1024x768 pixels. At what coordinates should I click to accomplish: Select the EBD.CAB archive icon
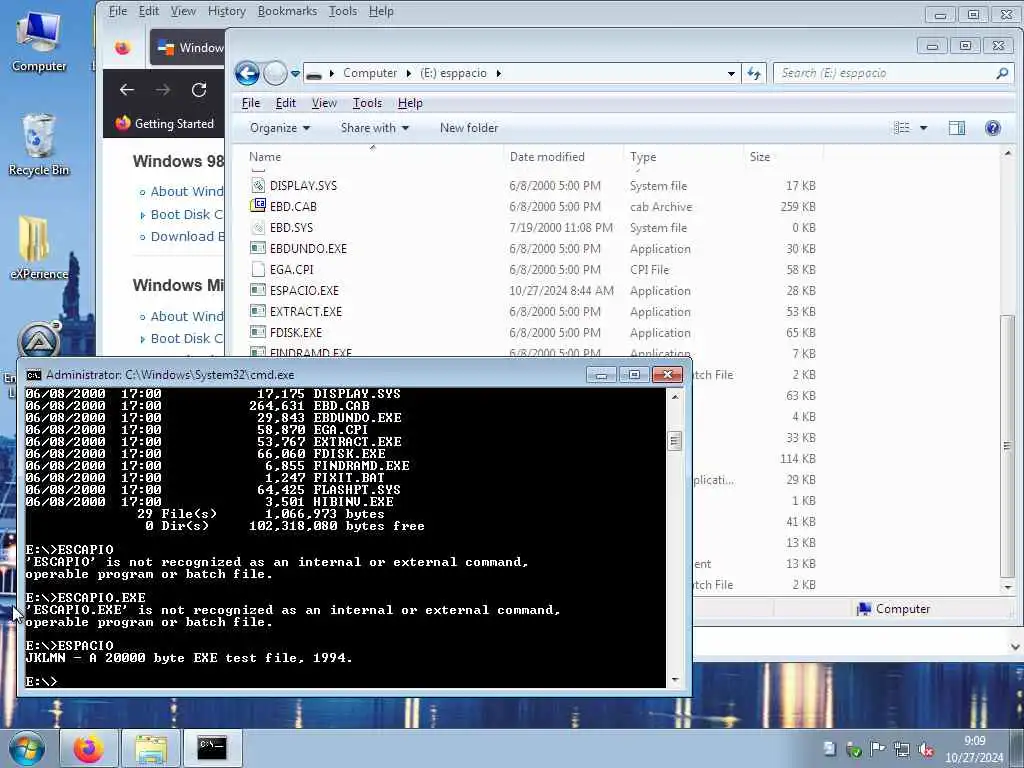pyautogui.click(x=258, y=206)
